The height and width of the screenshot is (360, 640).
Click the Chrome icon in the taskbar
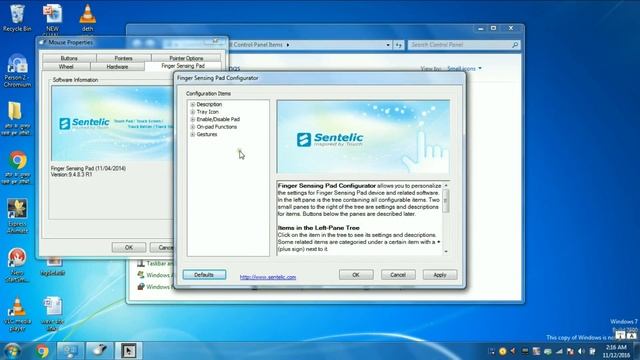(42, 351)
